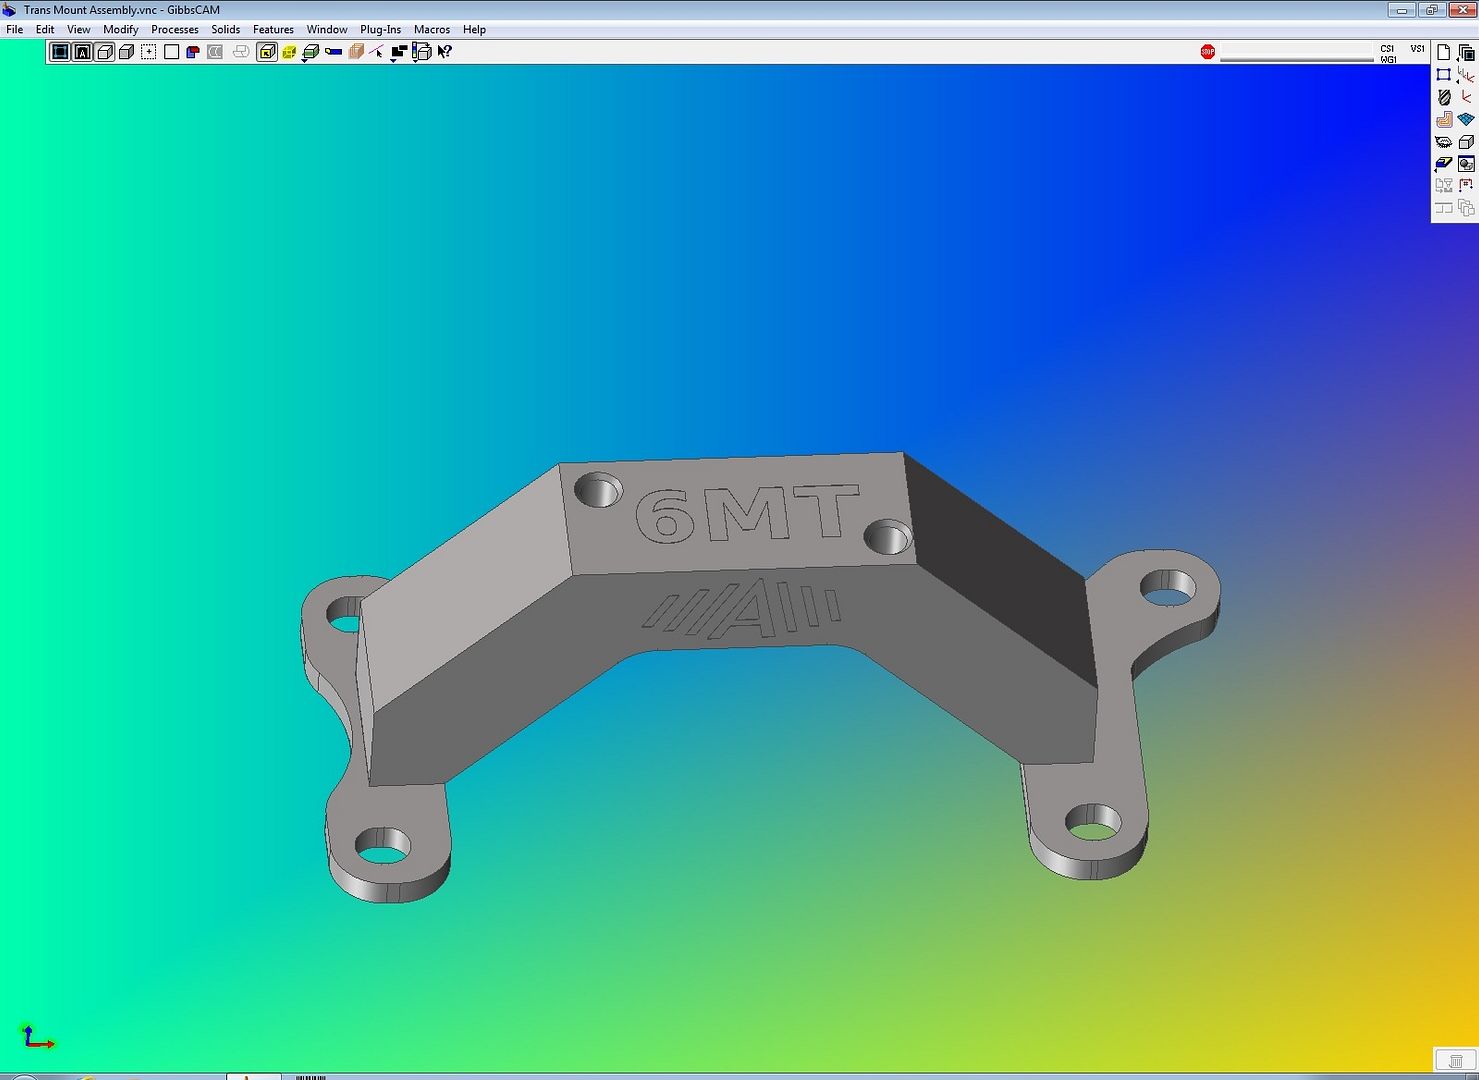Open the Window menu

click(327, 30)
